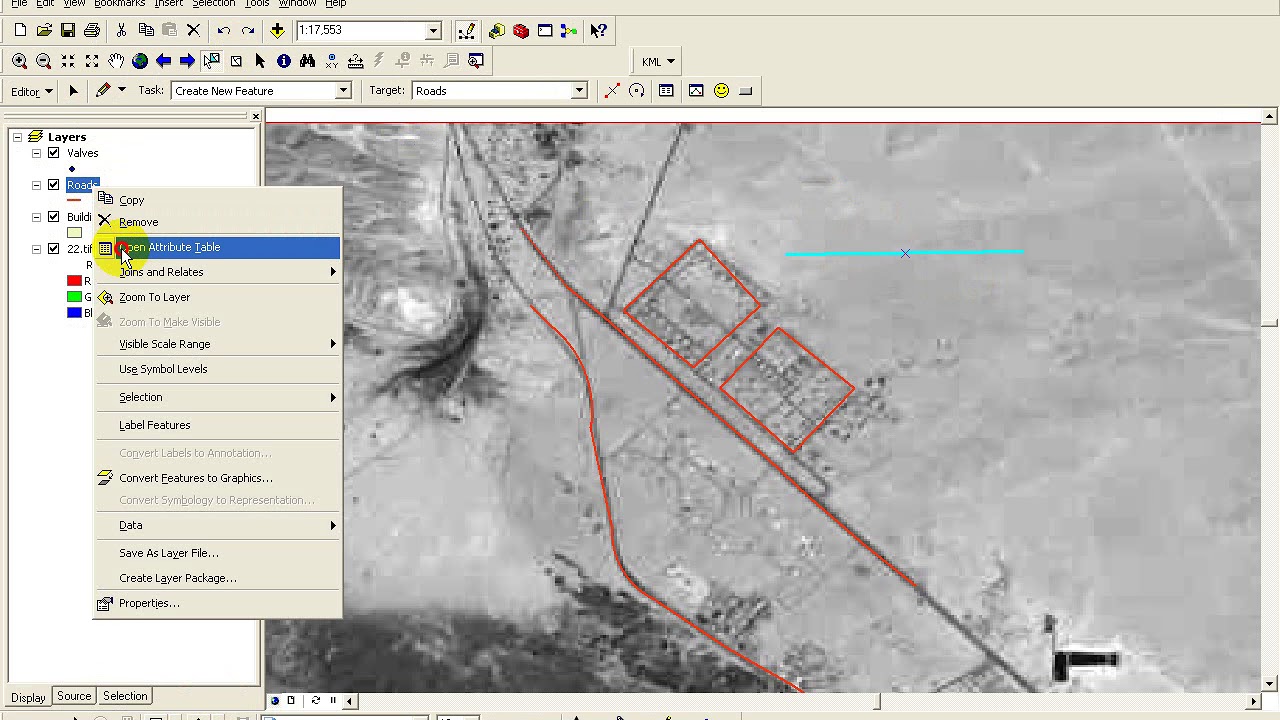This screenshot has height=720, width=1280.
Task: Select the Sketch pencil tool
Action: pos(103,91)
